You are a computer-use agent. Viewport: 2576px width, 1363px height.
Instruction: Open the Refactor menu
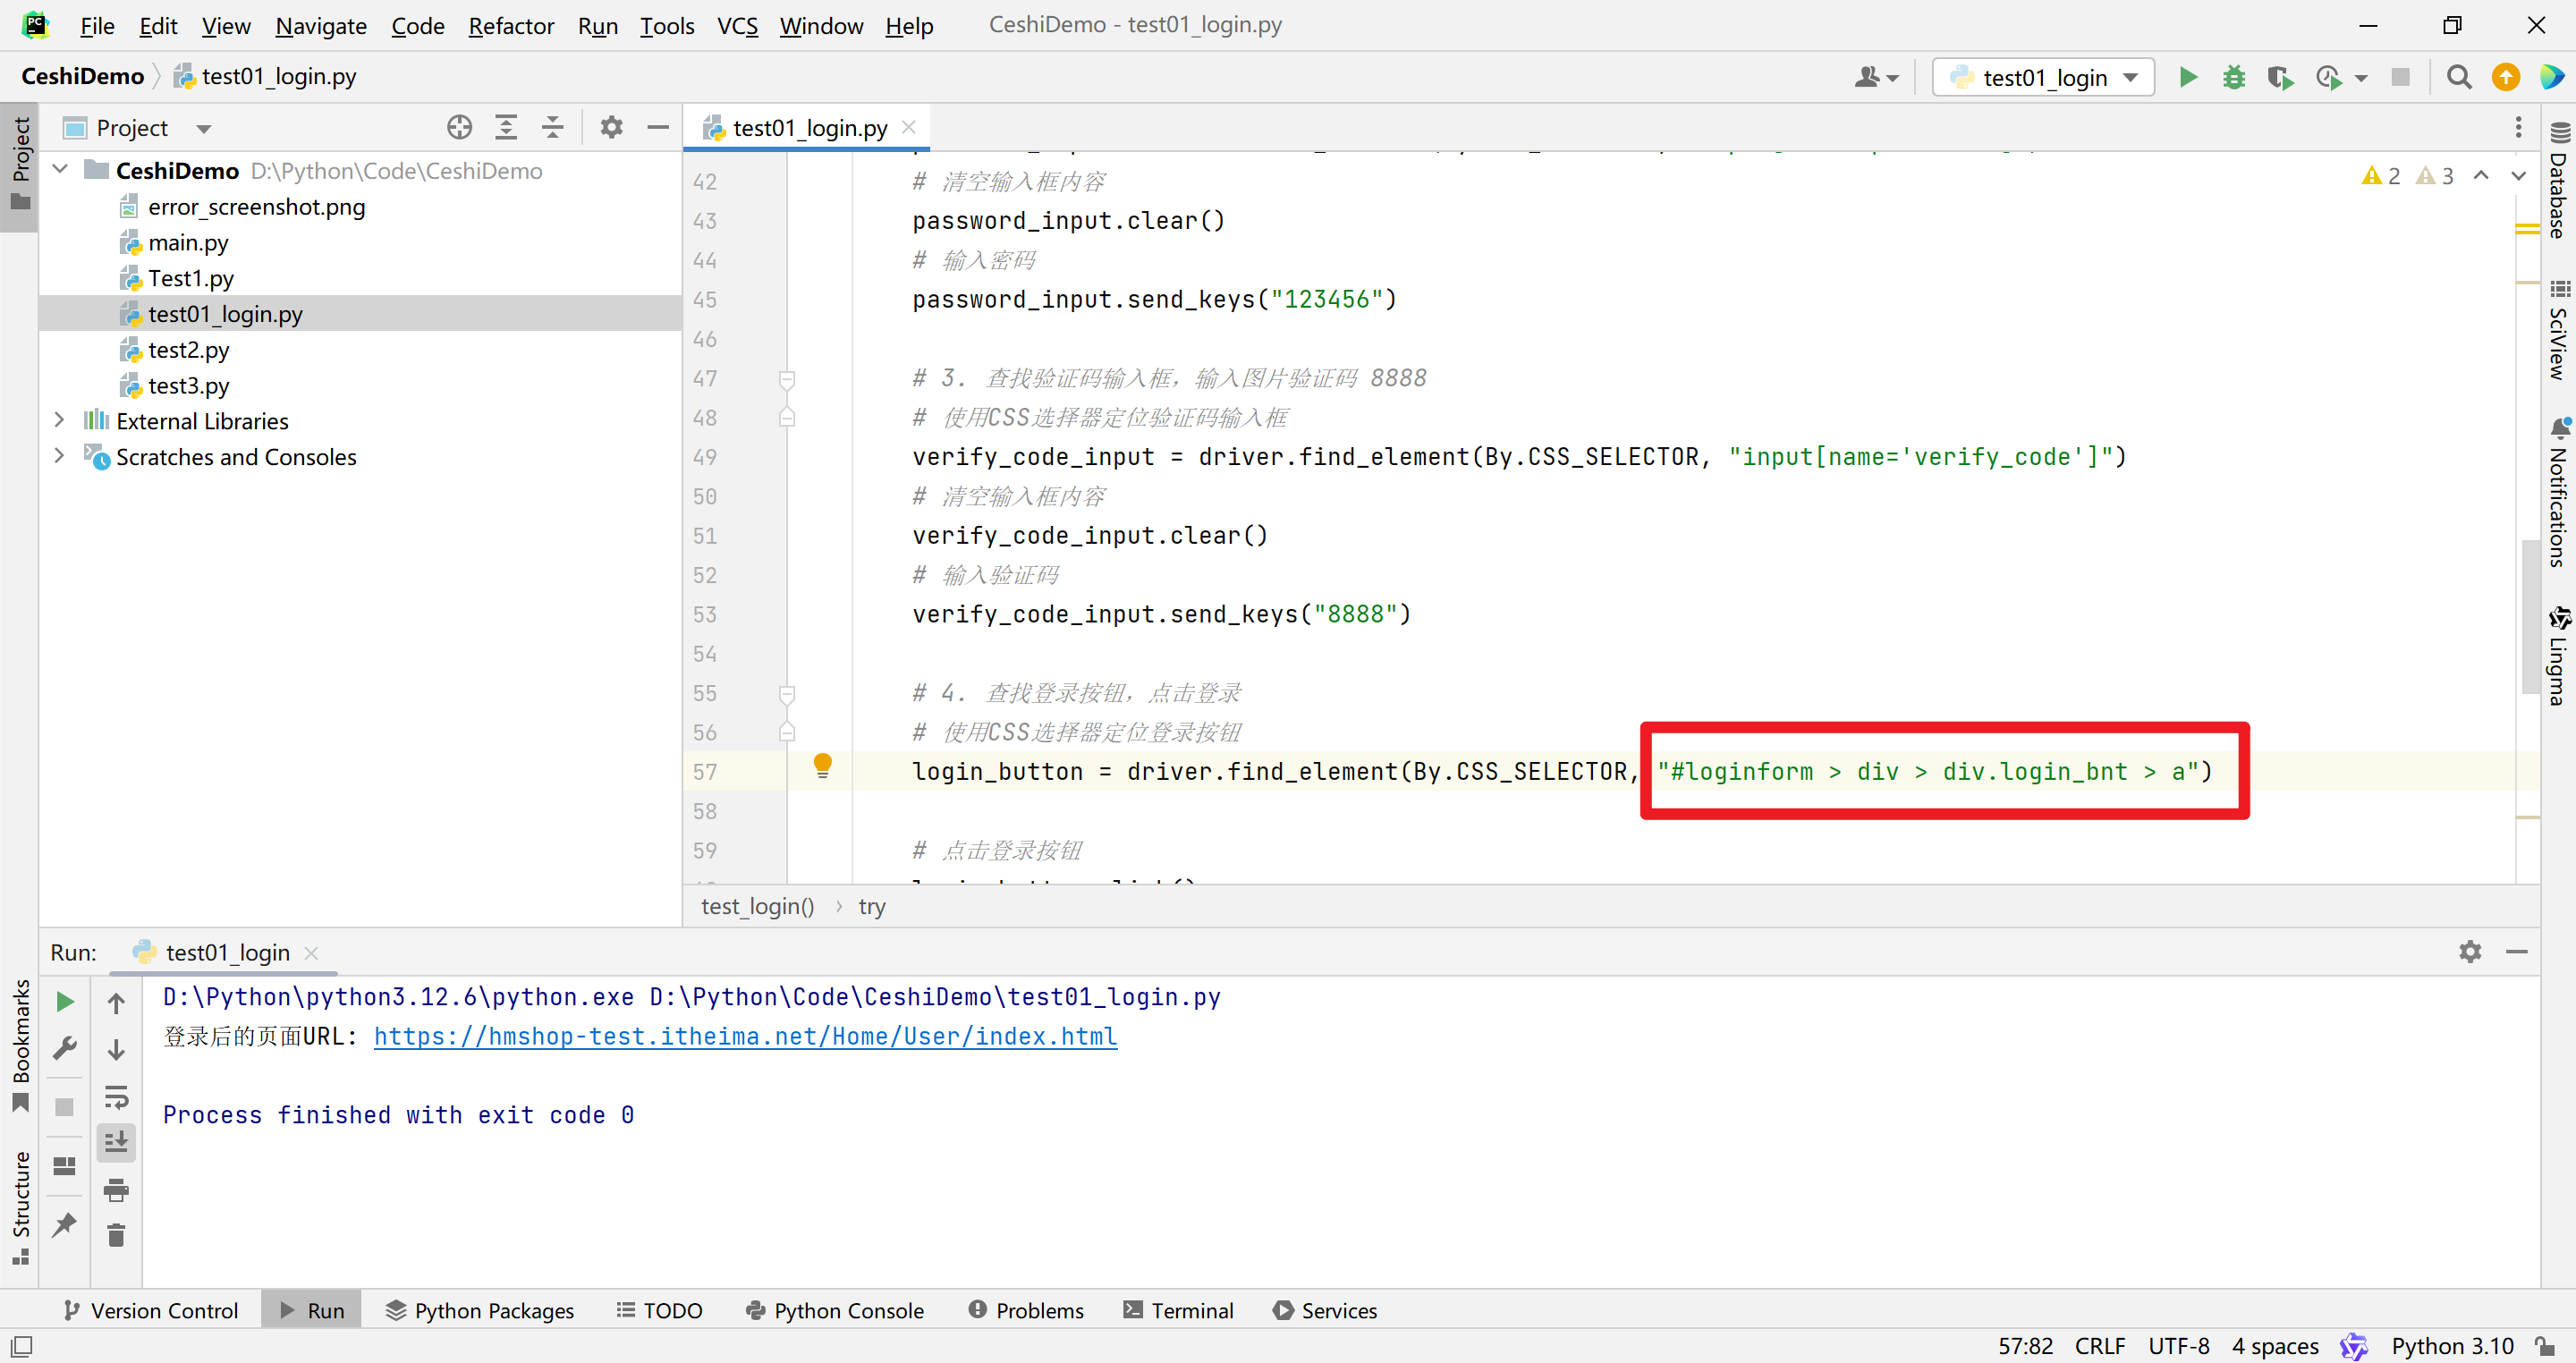pos(511,25)
